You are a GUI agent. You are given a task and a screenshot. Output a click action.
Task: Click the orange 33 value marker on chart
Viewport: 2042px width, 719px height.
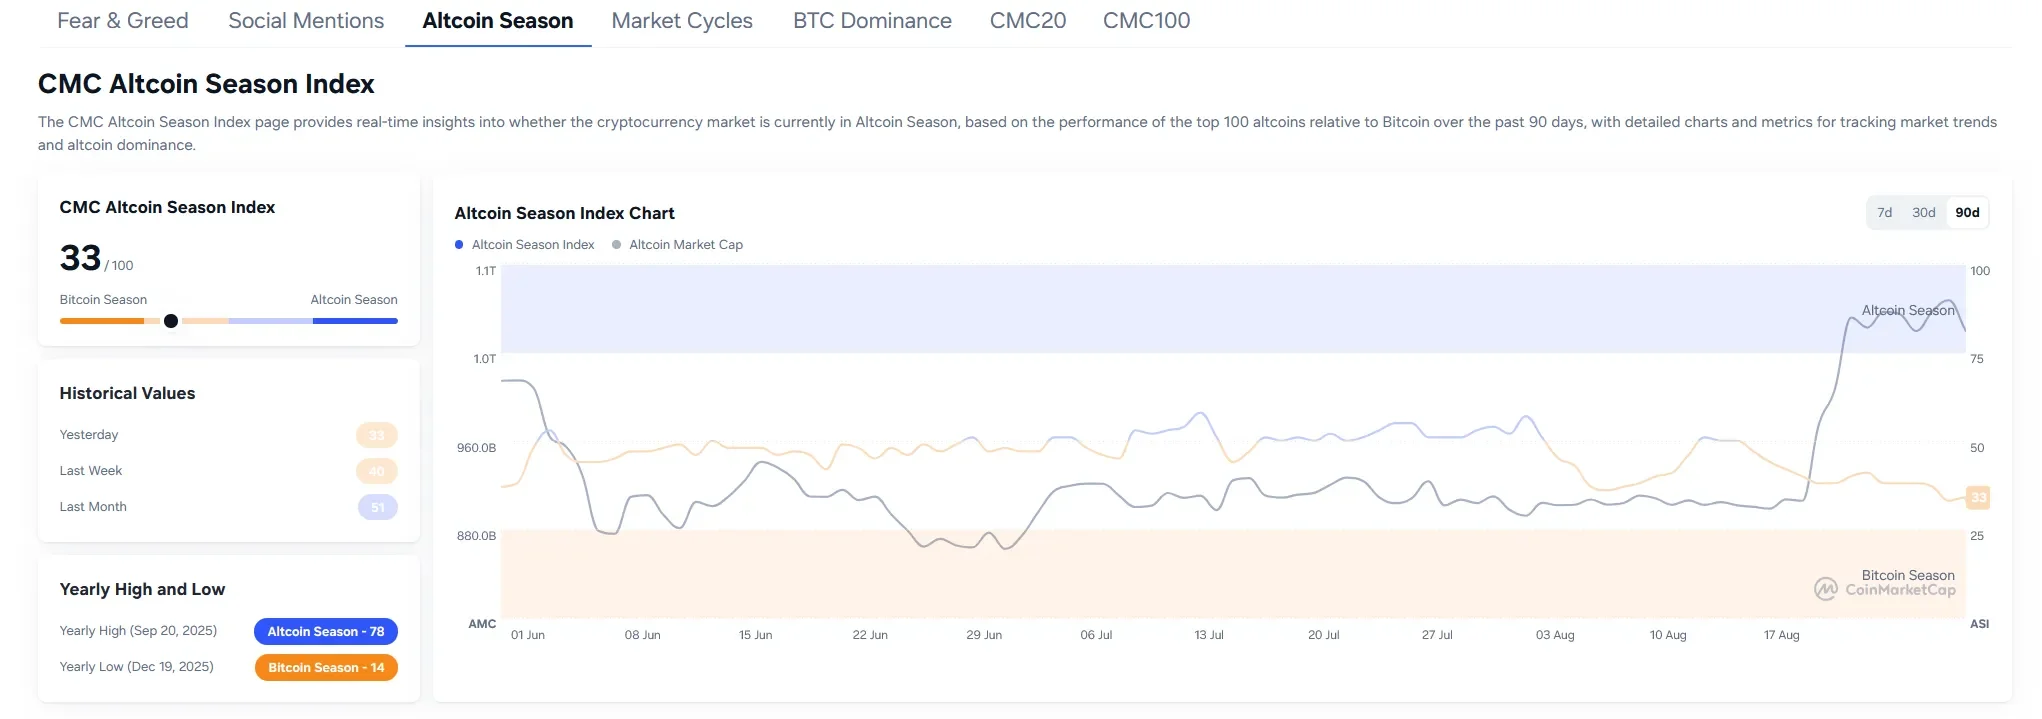tap(1978, 497)
